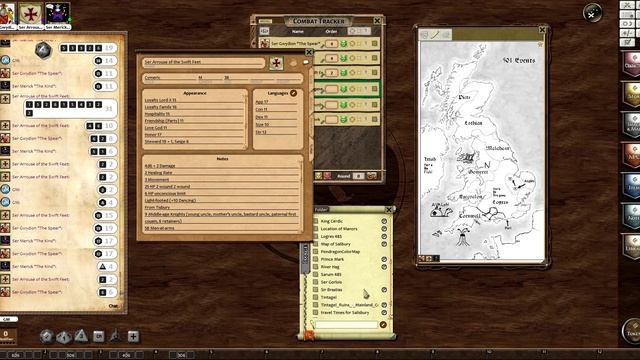Open the Tintagel image entry
The height and width of the screenshot is (360, 640).
(x=329, y=298)
